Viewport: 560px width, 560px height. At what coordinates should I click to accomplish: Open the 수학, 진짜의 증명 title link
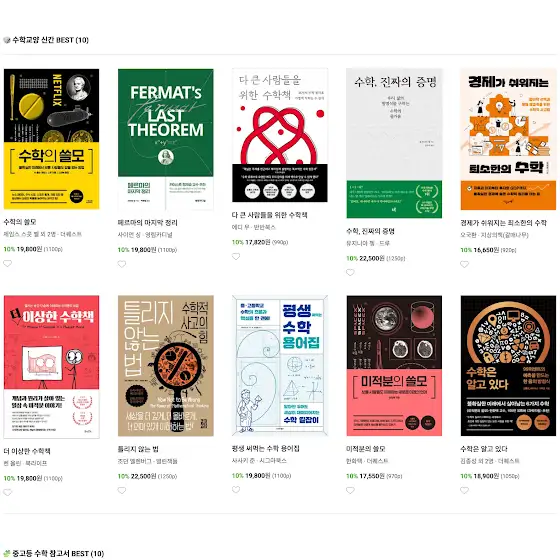(x=370, y=231)
